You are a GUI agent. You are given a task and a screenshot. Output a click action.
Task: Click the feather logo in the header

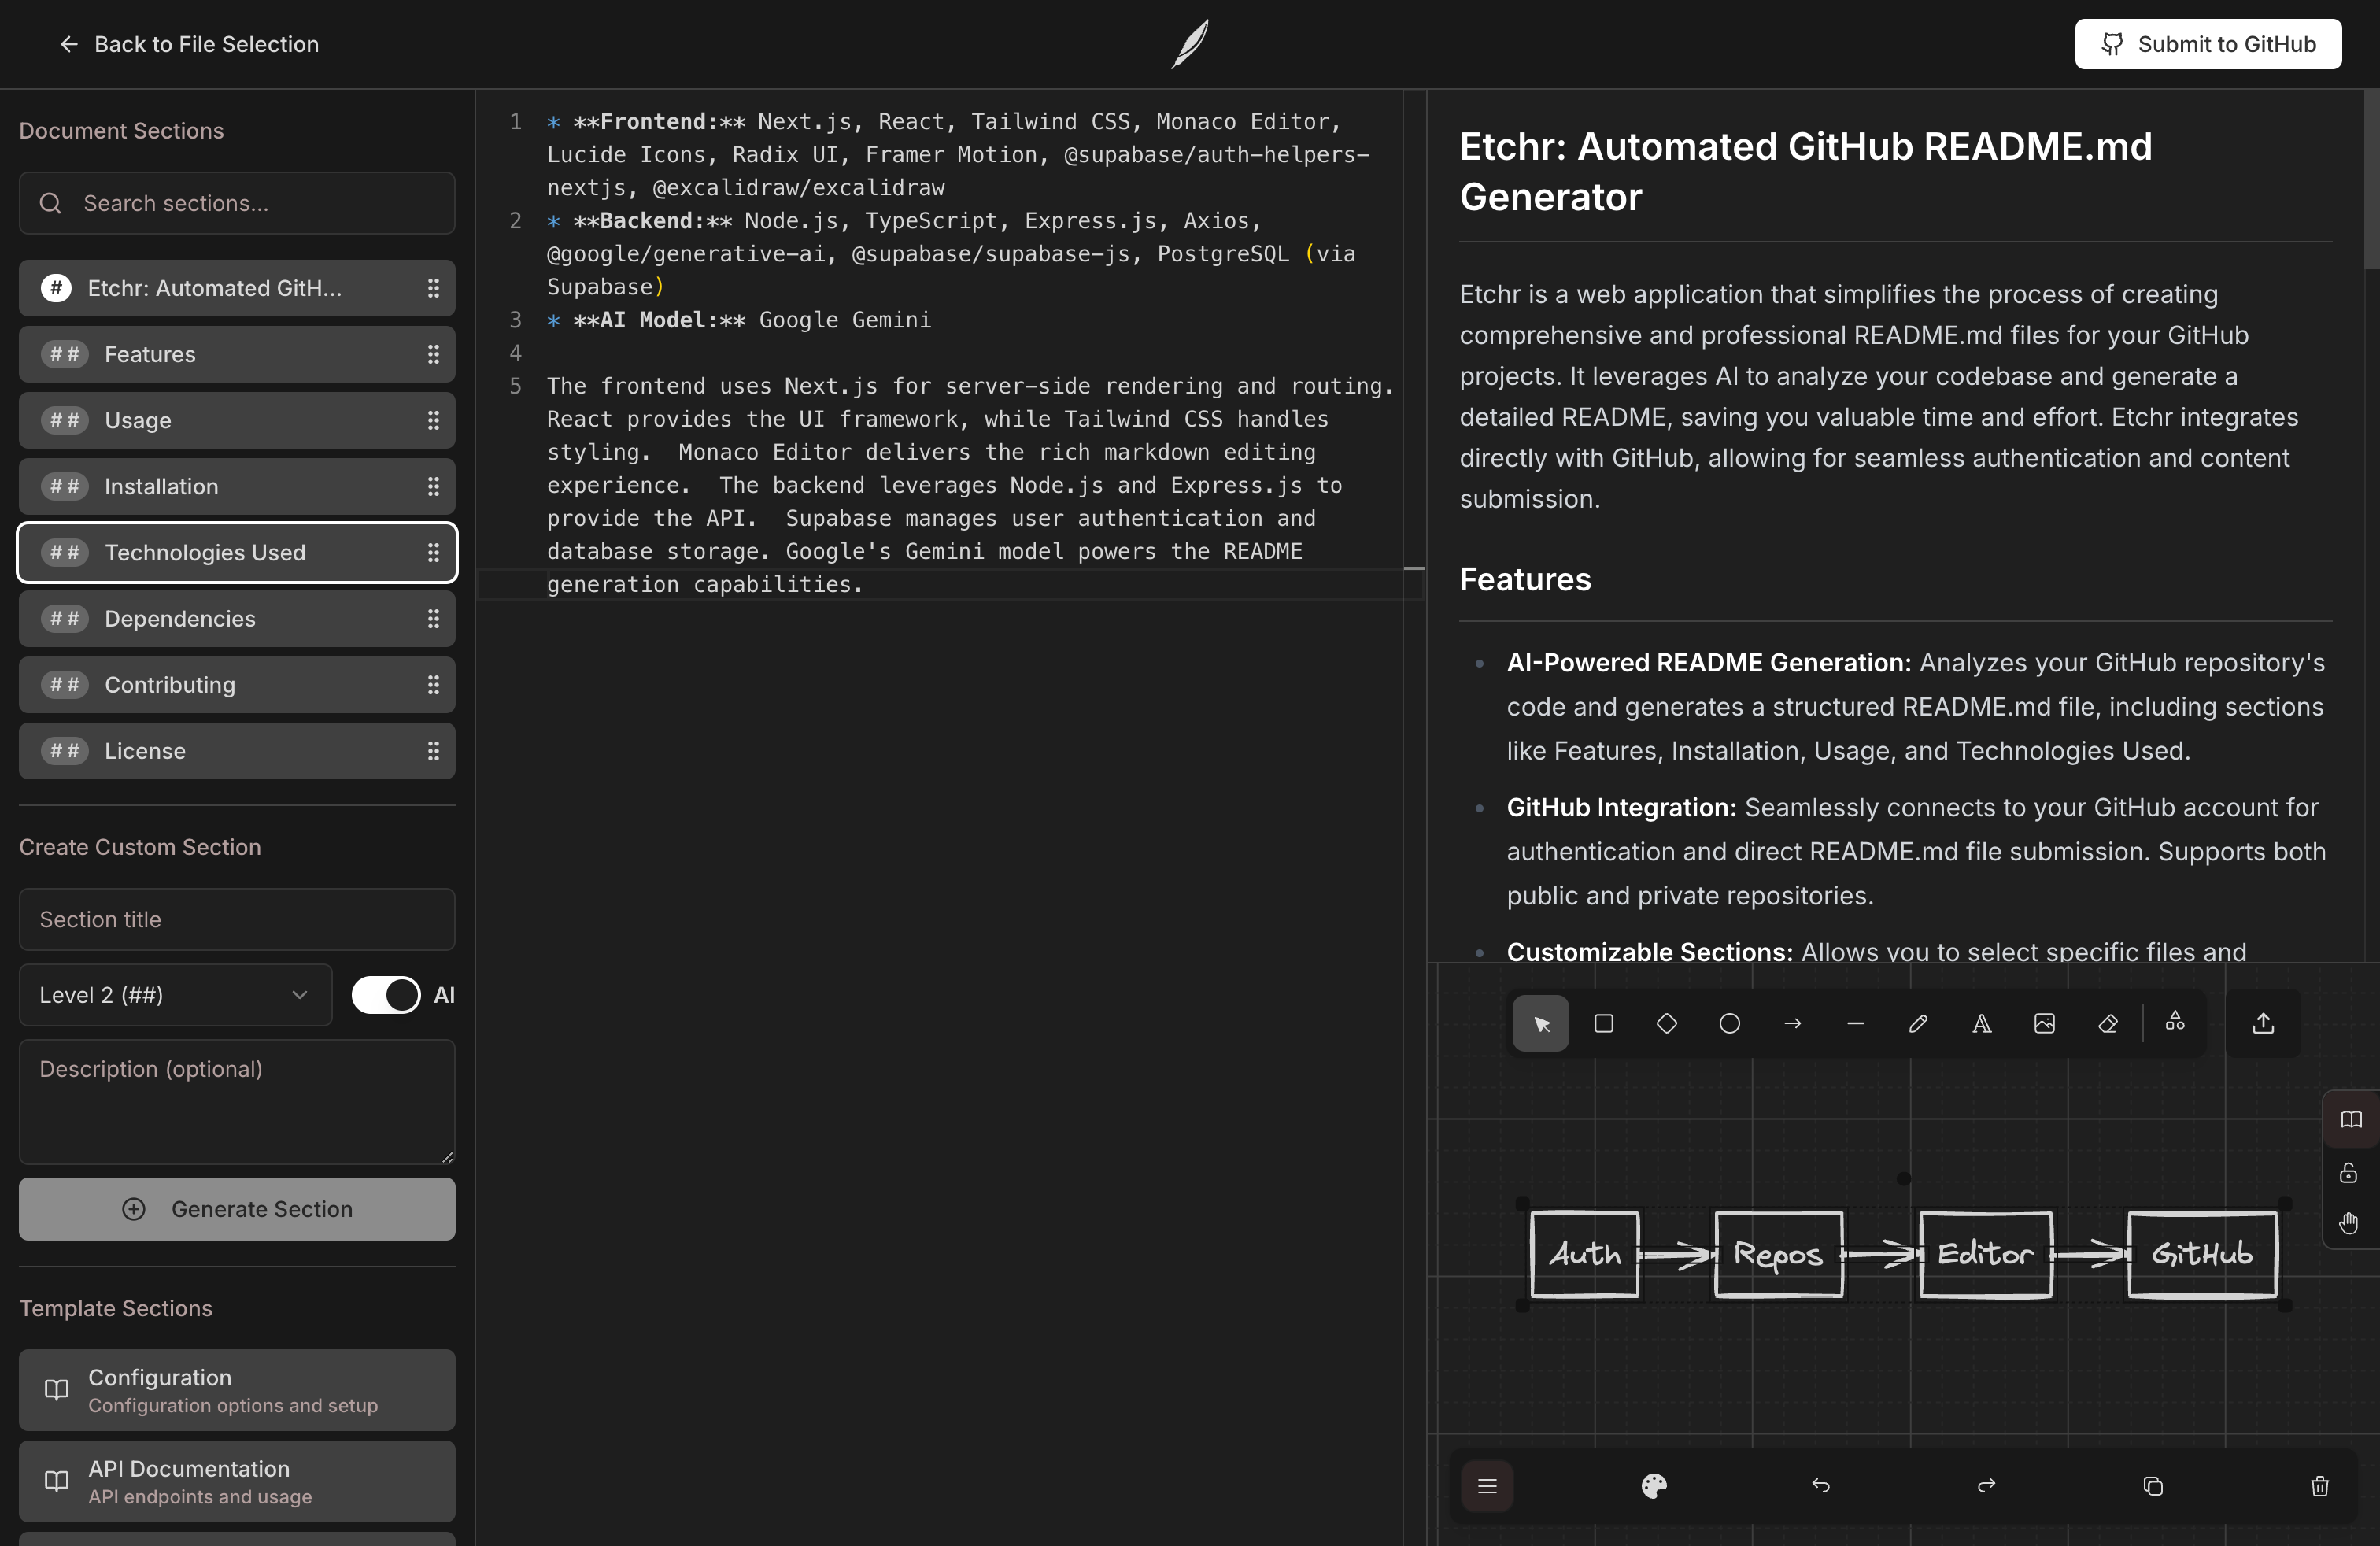point(1190,44)
